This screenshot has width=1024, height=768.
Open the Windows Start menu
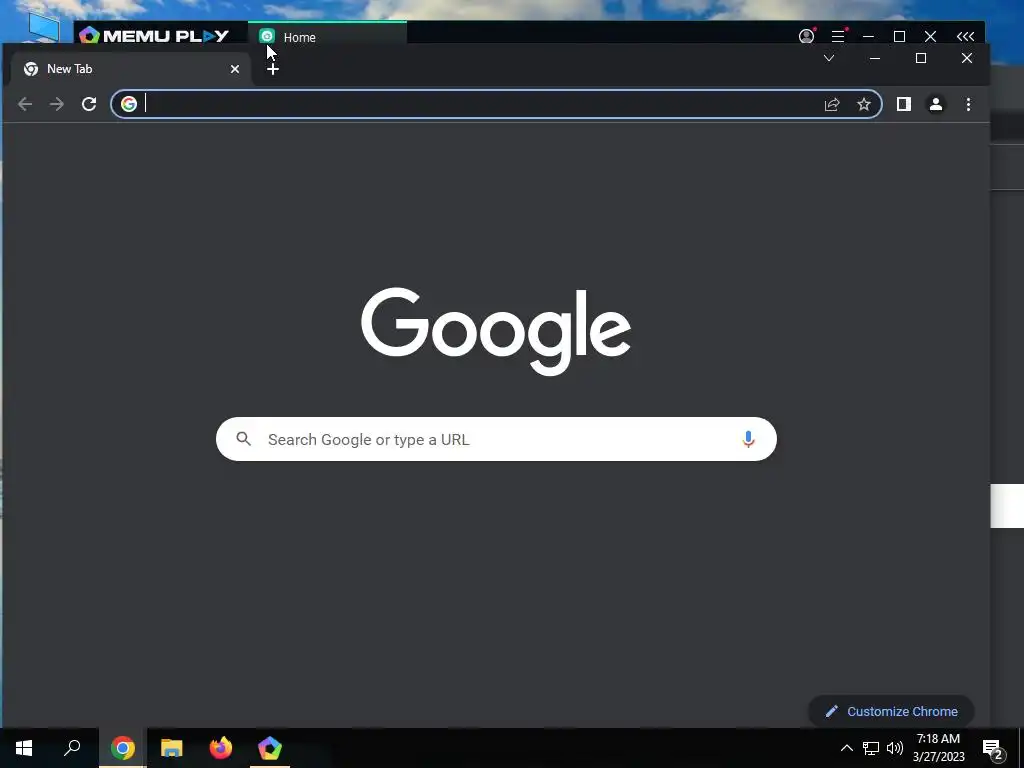(x=24, y=748)
